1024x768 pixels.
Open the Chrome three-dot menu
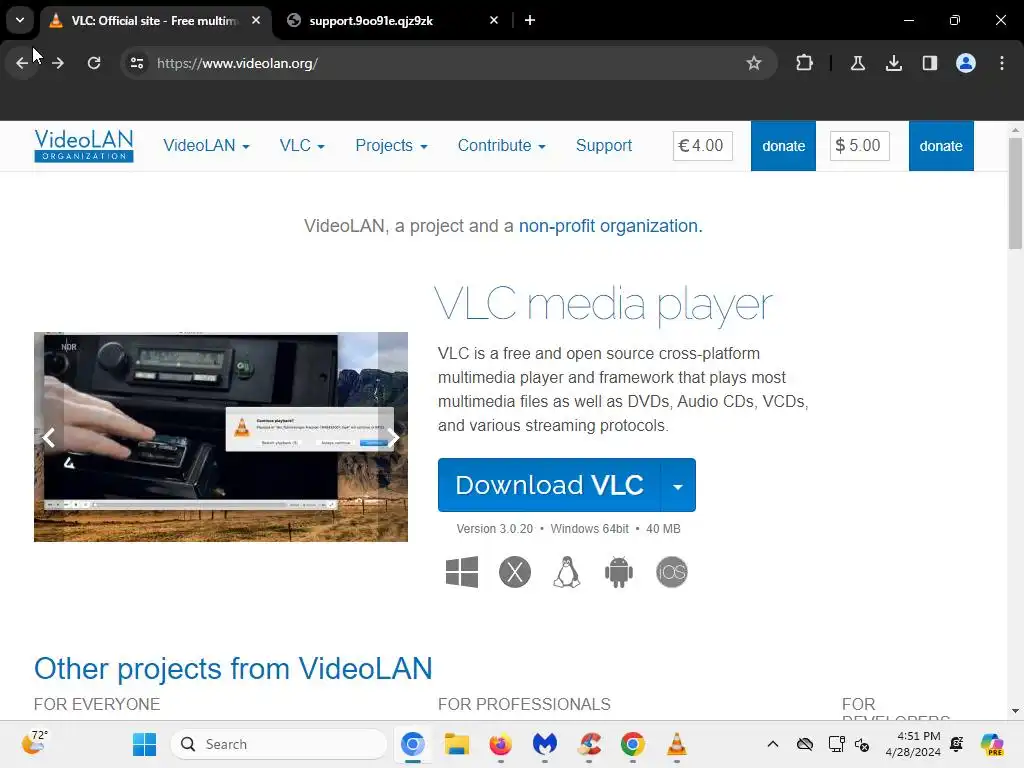pos(1002,63)
